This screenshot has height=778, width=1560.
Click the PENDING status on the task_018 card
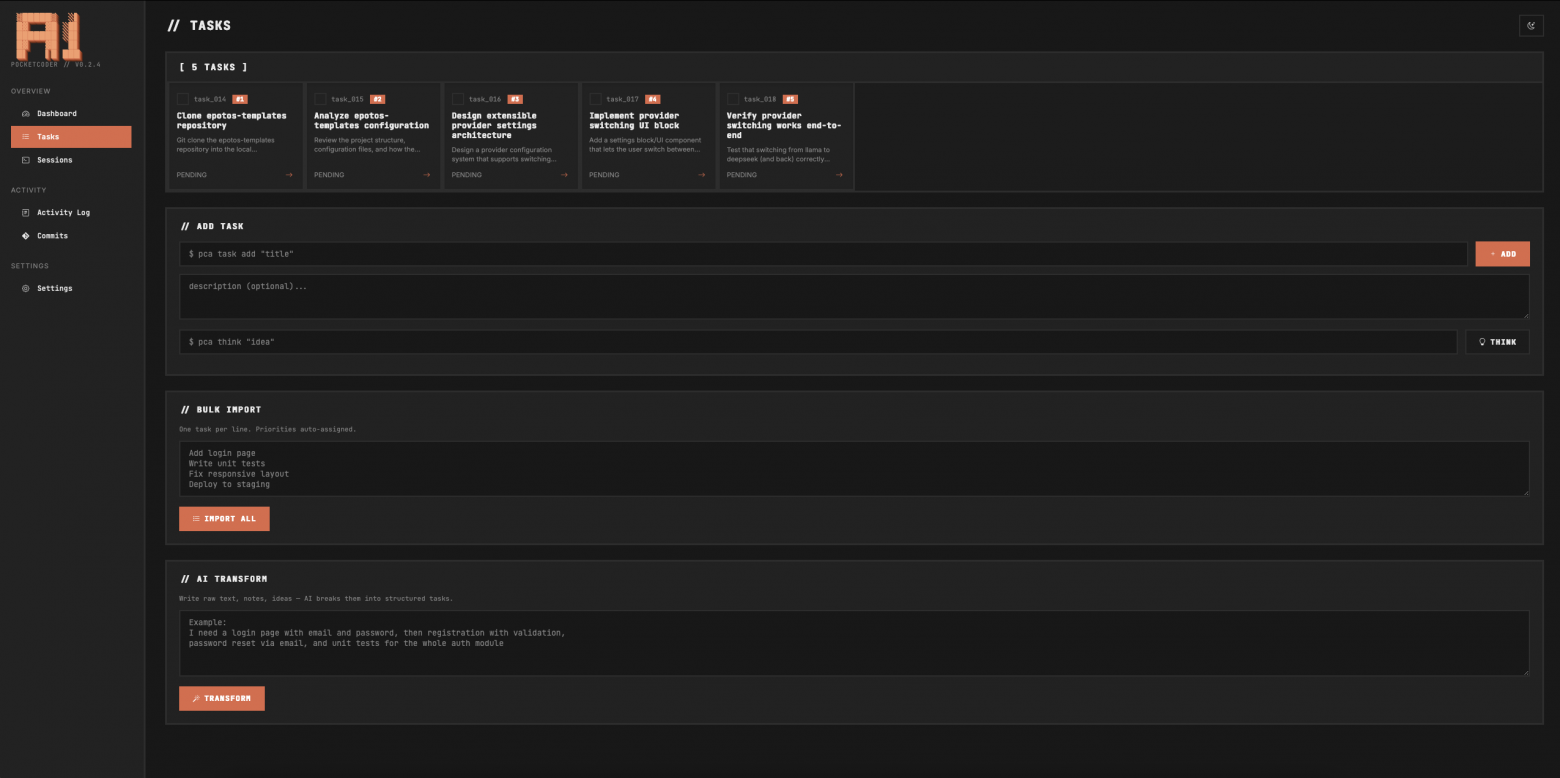click(742, 175)
